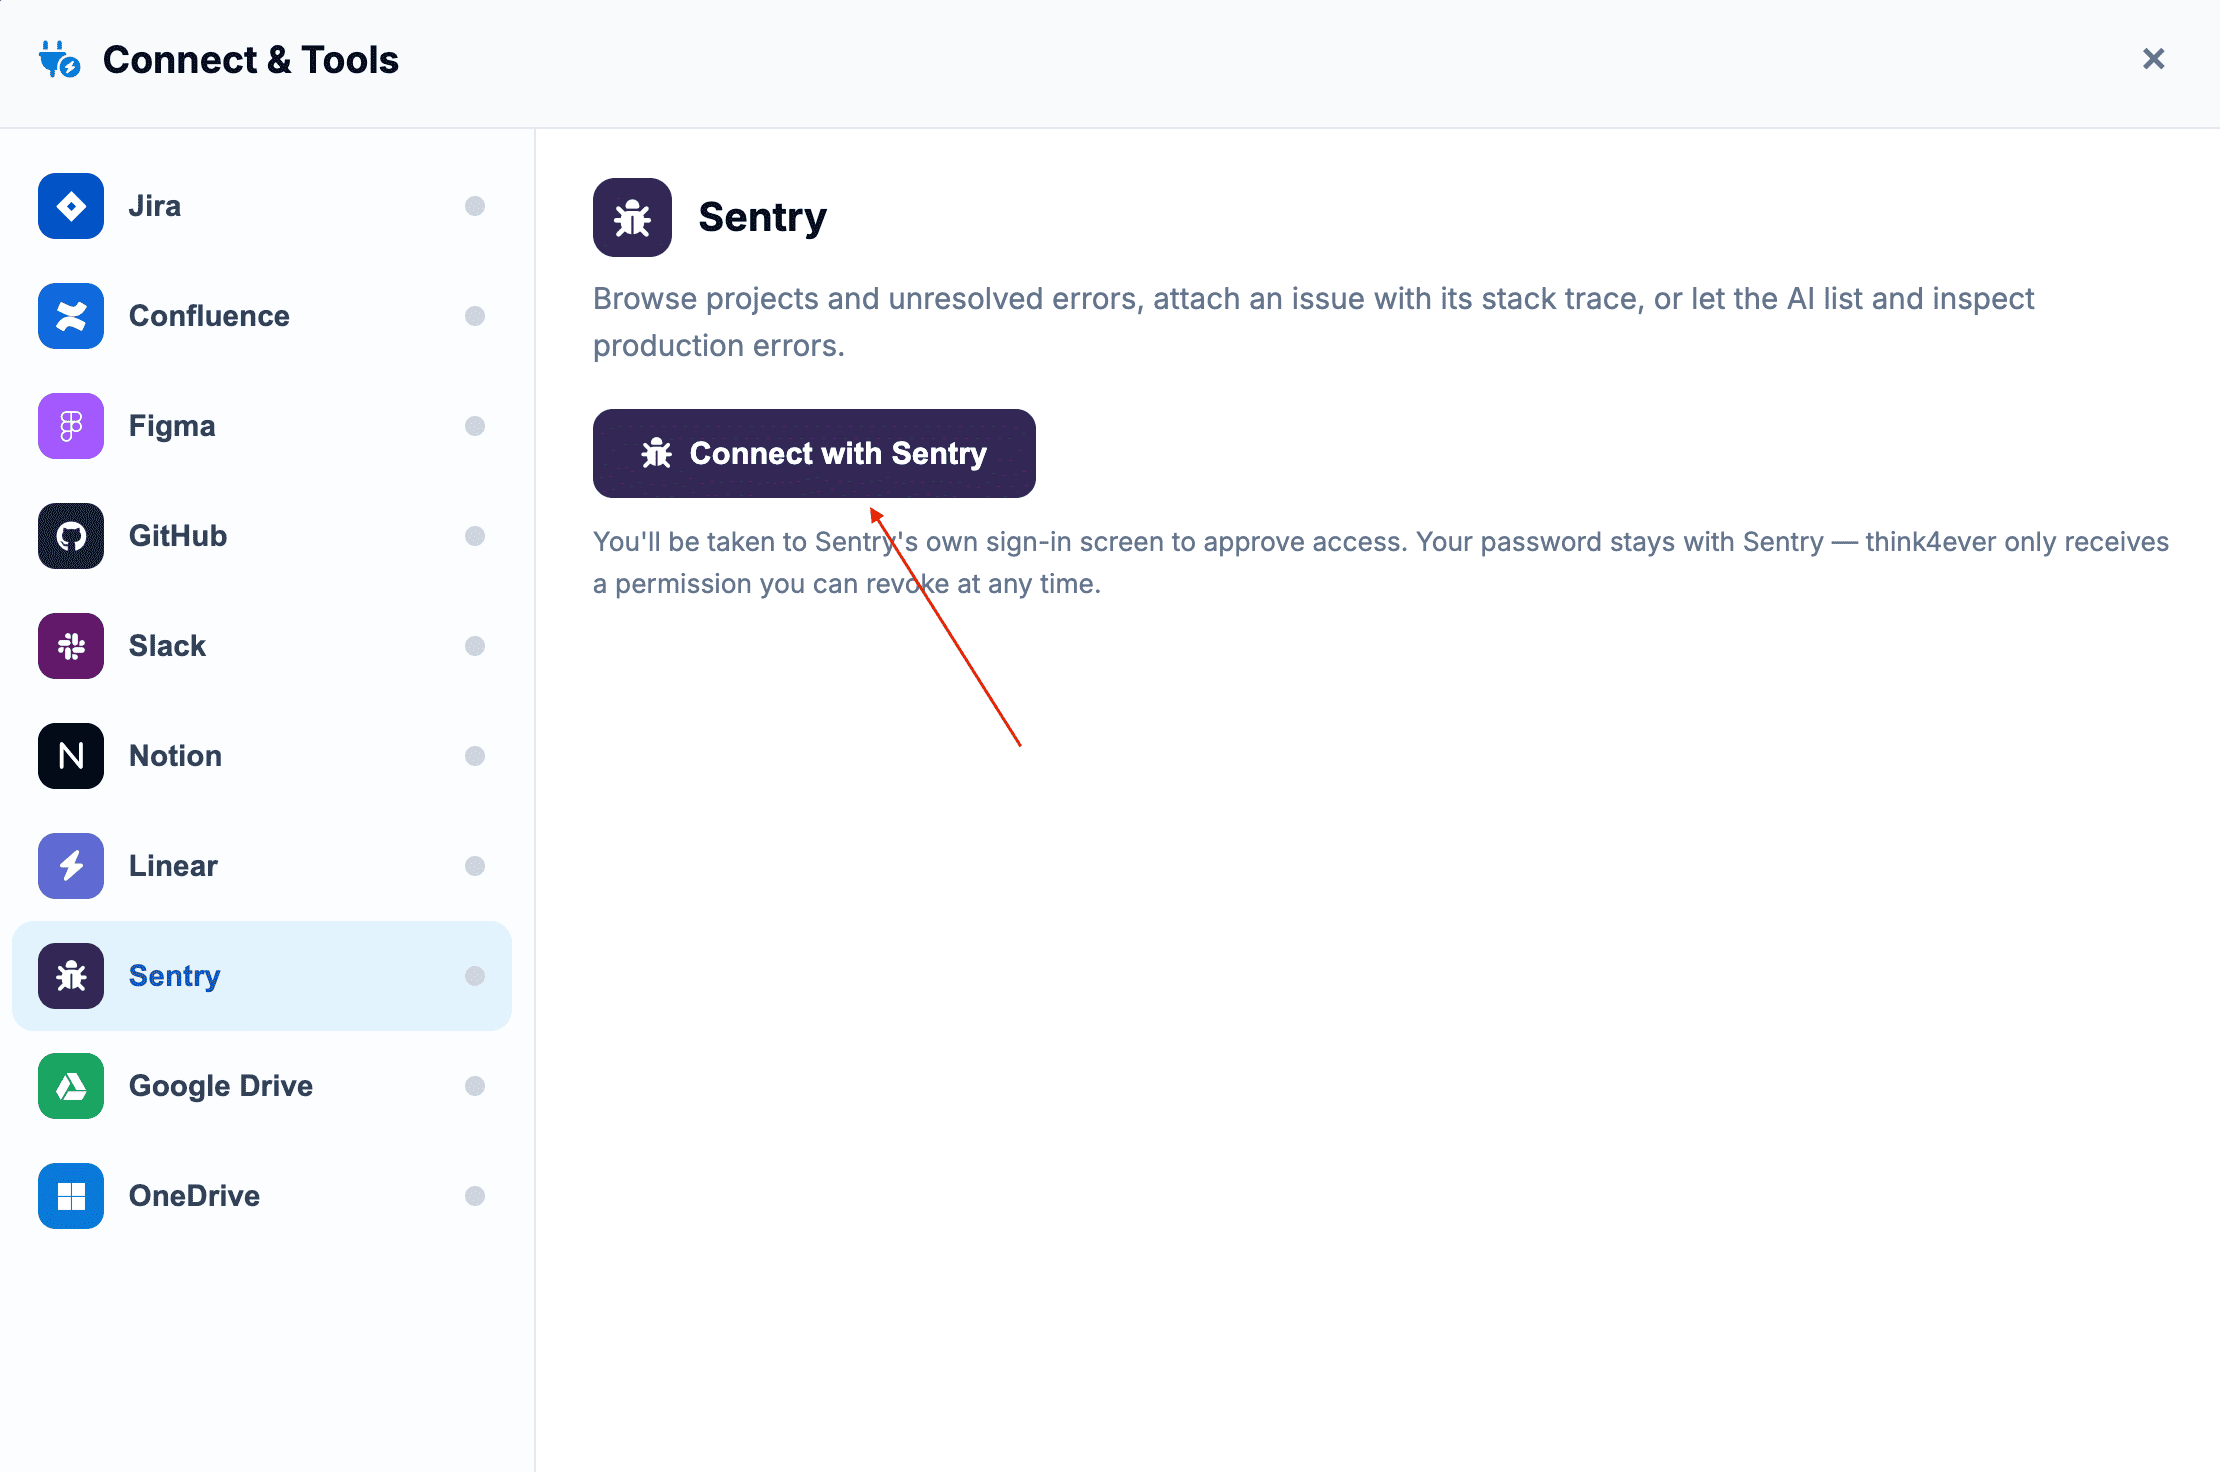Select the Slack logo icon
The width and height of the screenshot is (2220, 1472).
[x=71, y=646]
